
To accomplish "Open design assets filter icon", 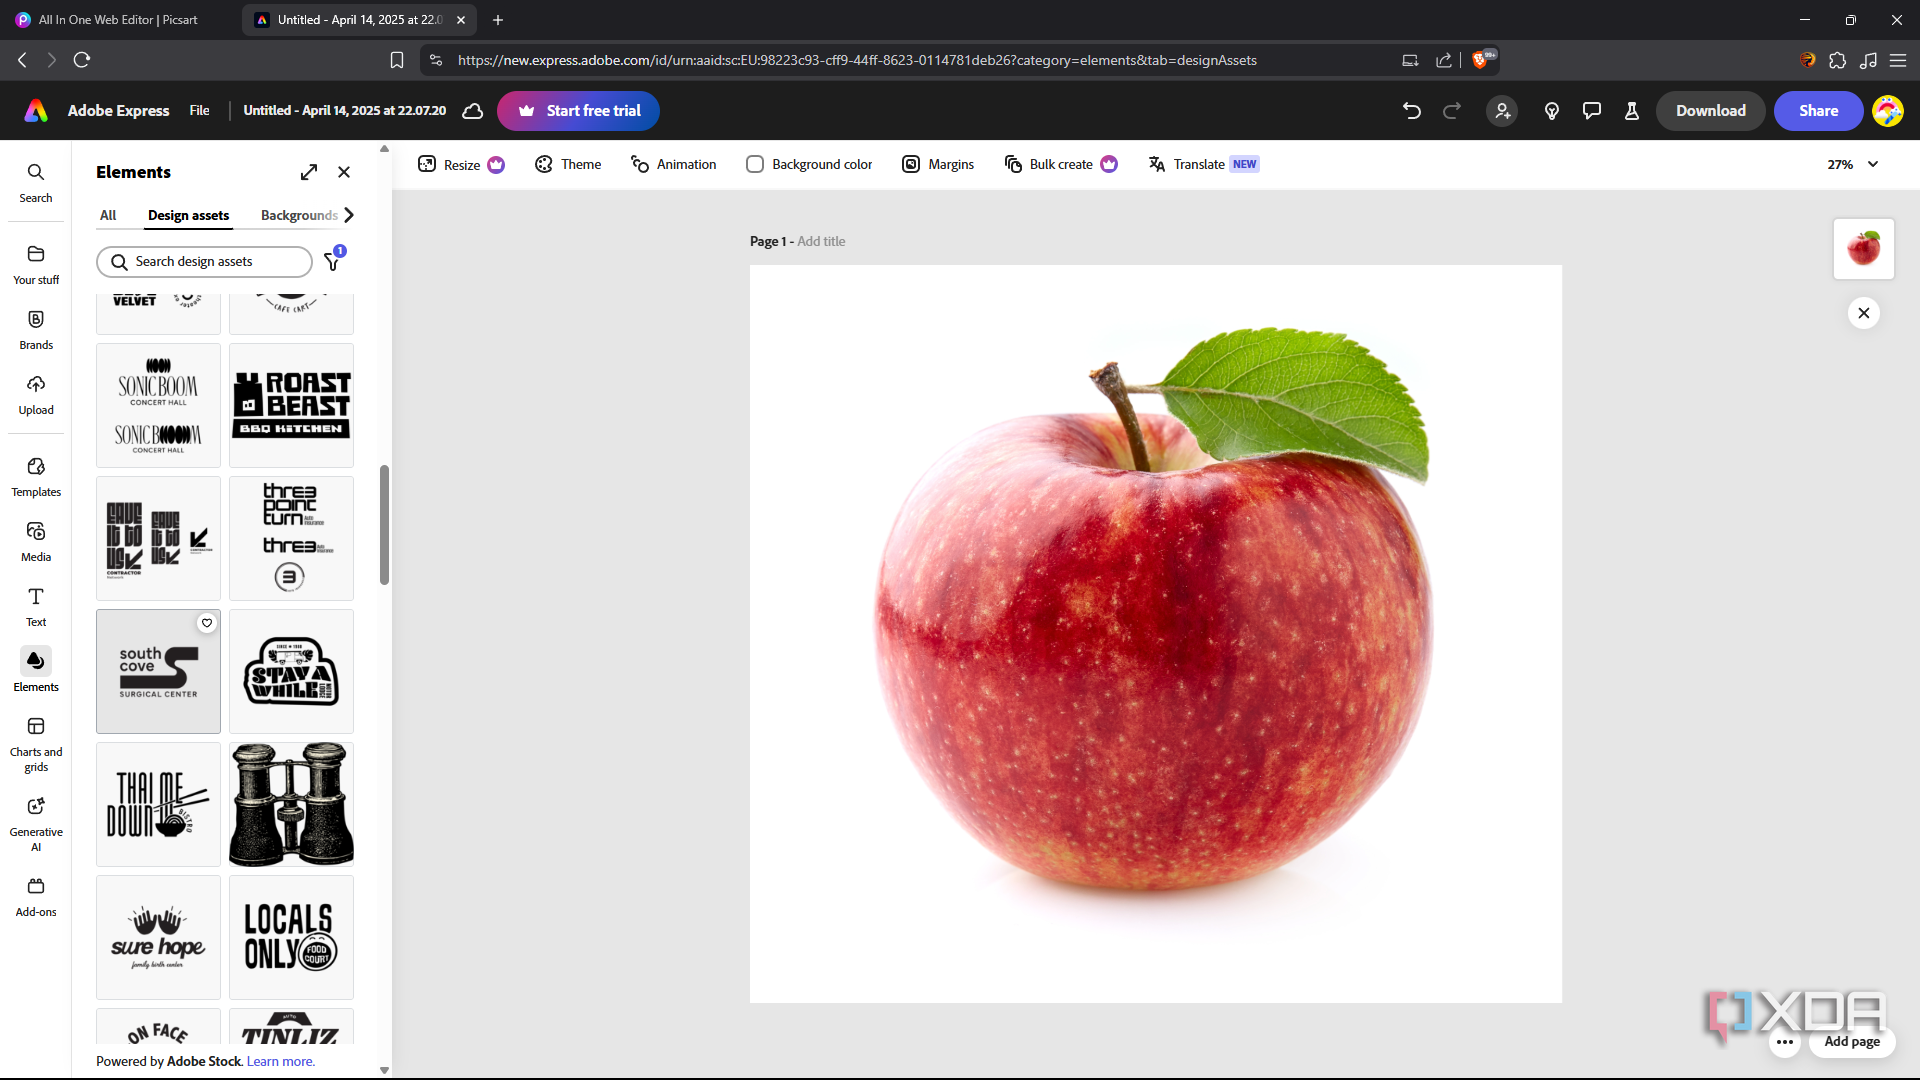I will pyautogui.click(x=333, y=261).
